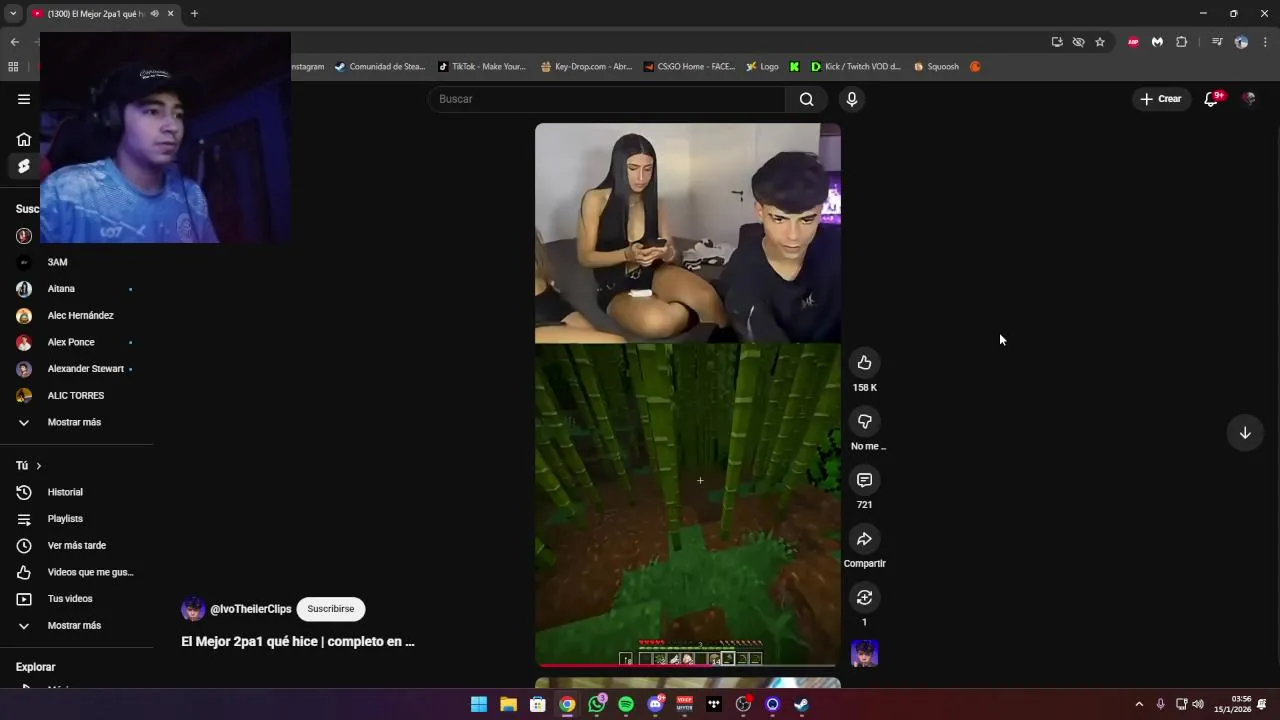Bookmark this page with the star icon
The height and width of the screenshot is (720, 1280).
click(1100, 42)
